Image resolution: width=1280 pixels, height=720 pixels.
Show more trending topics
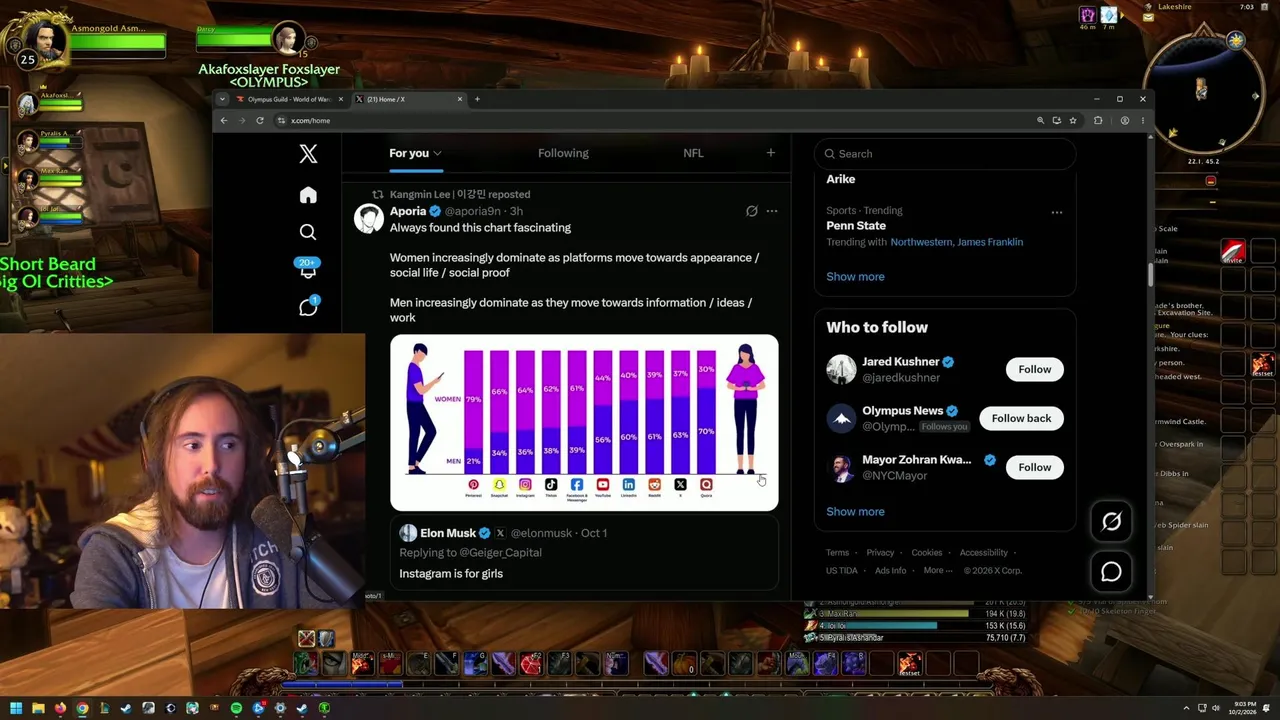click(855, 276)
